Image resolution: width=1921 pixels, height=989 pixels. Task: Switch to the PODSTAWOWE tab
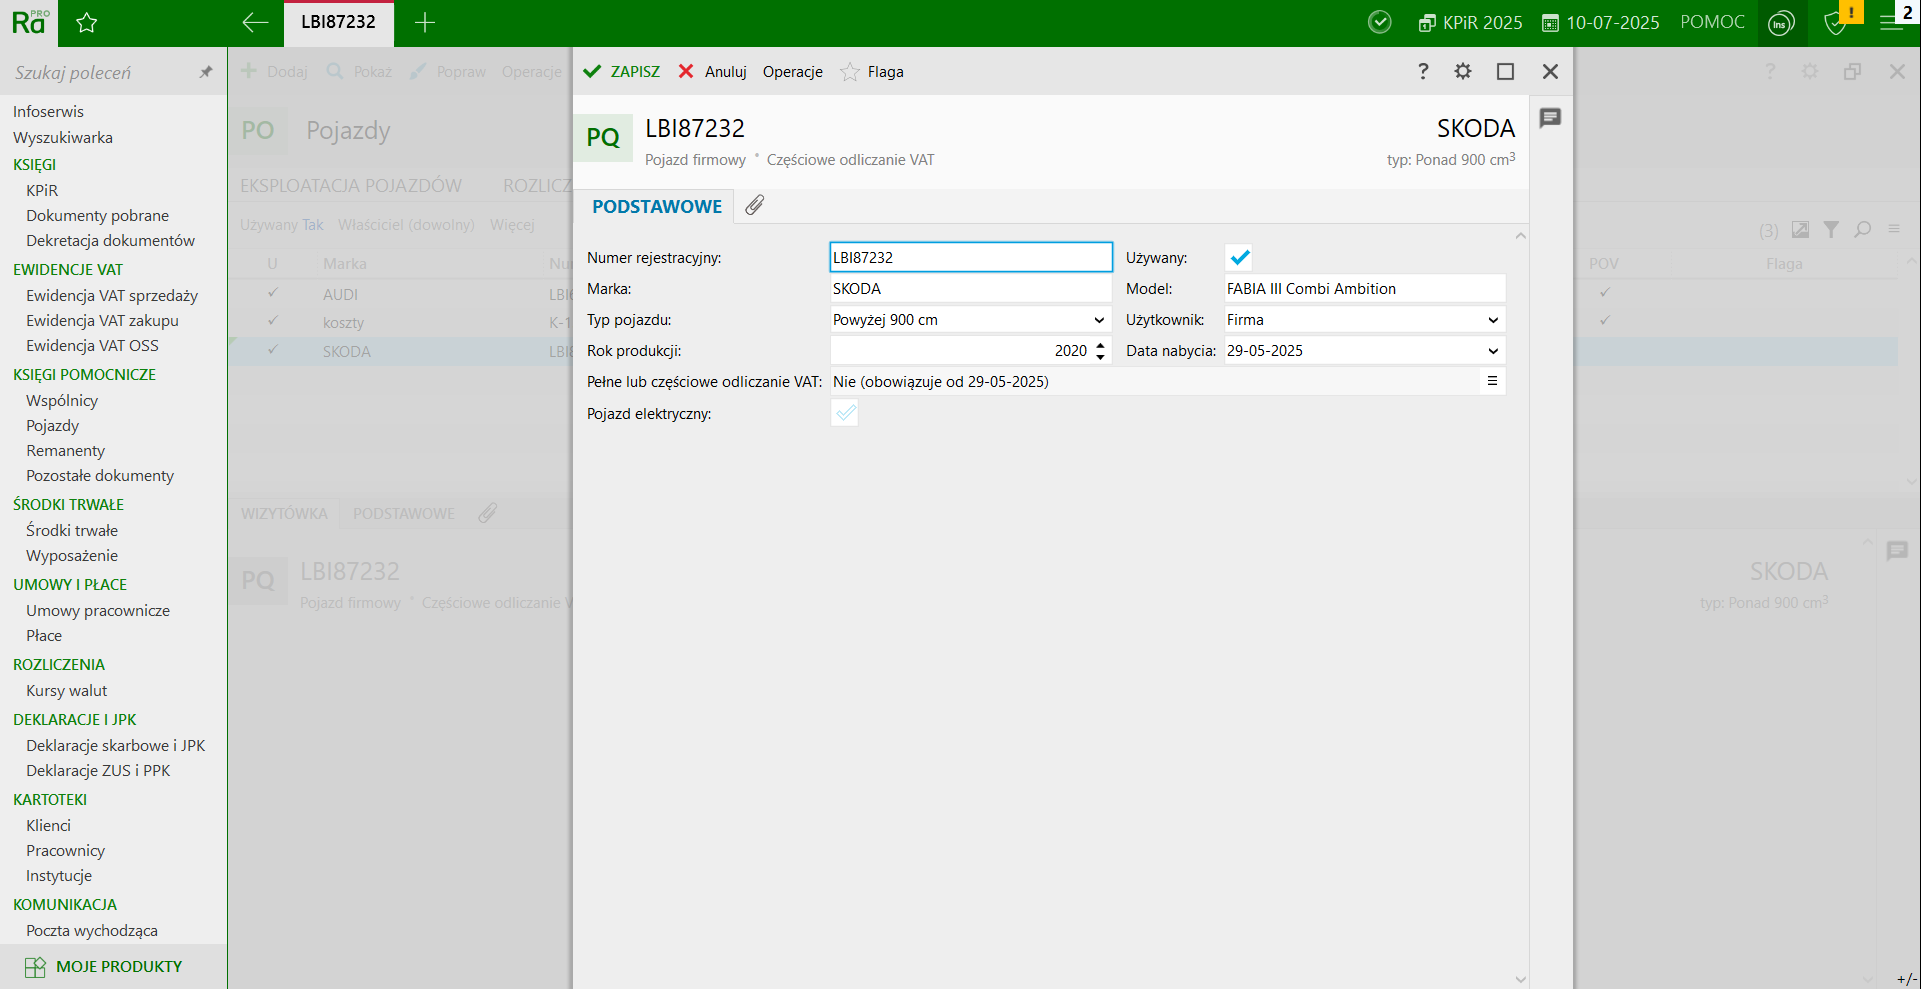[x=657, y=207]
